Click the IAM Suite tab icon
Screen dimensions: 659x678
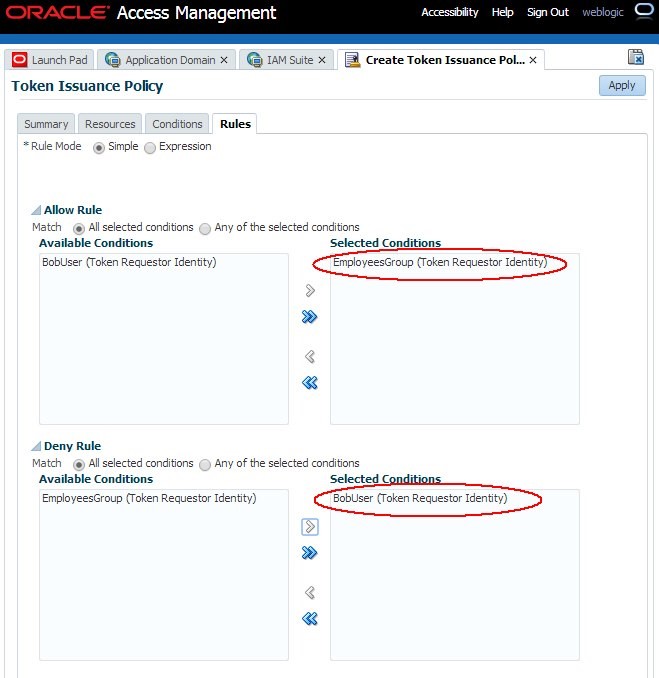pos(254,60)
